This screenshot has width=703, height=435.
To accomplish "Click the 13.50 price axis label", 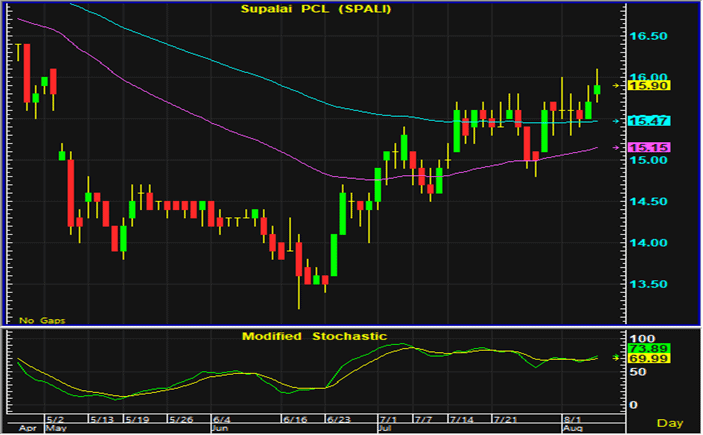I will [x=648, y=284].
